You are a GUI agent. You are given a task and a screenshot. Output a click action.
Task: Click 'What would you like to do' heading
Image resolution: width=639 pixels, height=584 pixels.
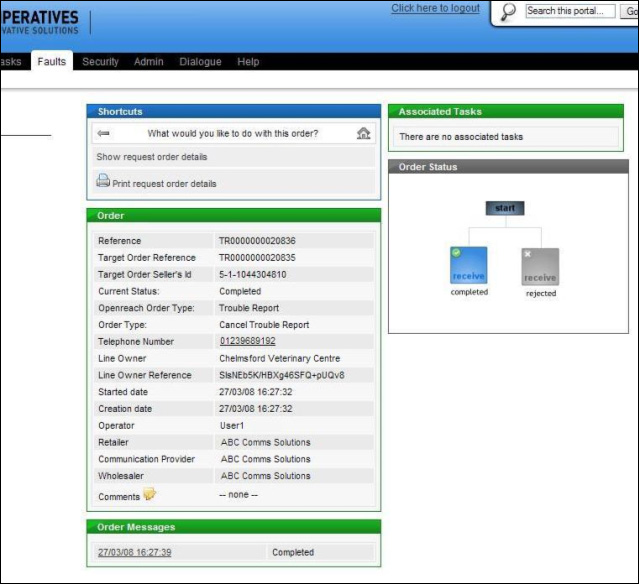pos(233,134)
